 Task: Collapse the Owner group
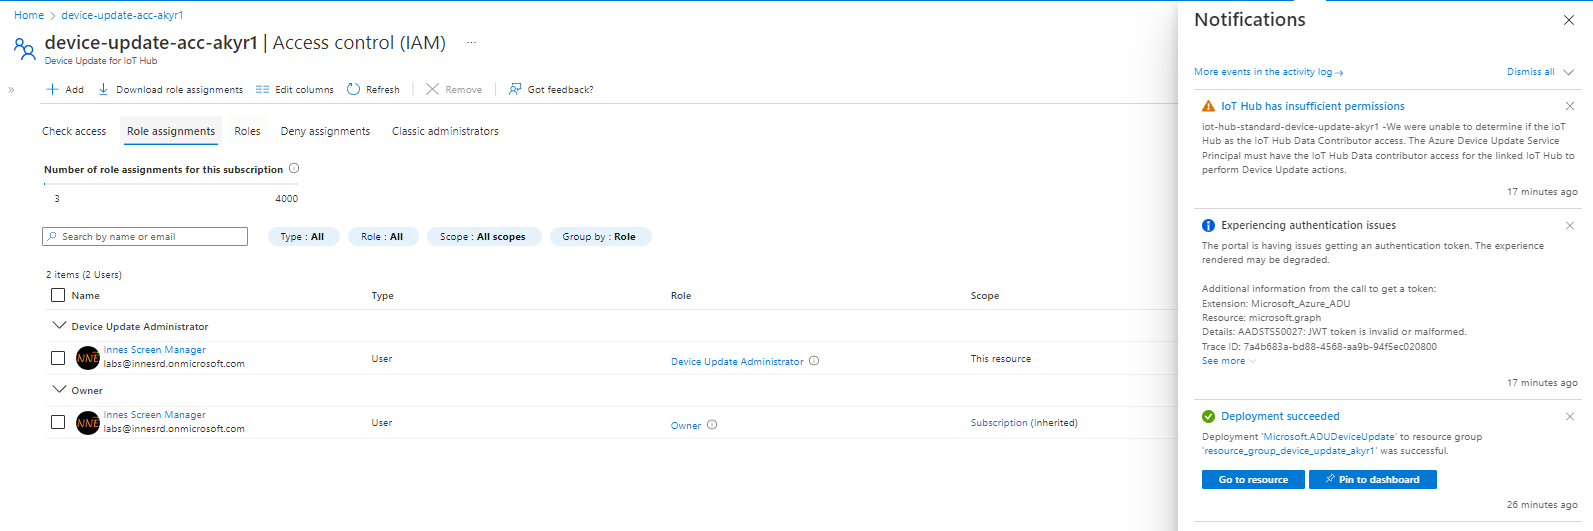(59, 390)
